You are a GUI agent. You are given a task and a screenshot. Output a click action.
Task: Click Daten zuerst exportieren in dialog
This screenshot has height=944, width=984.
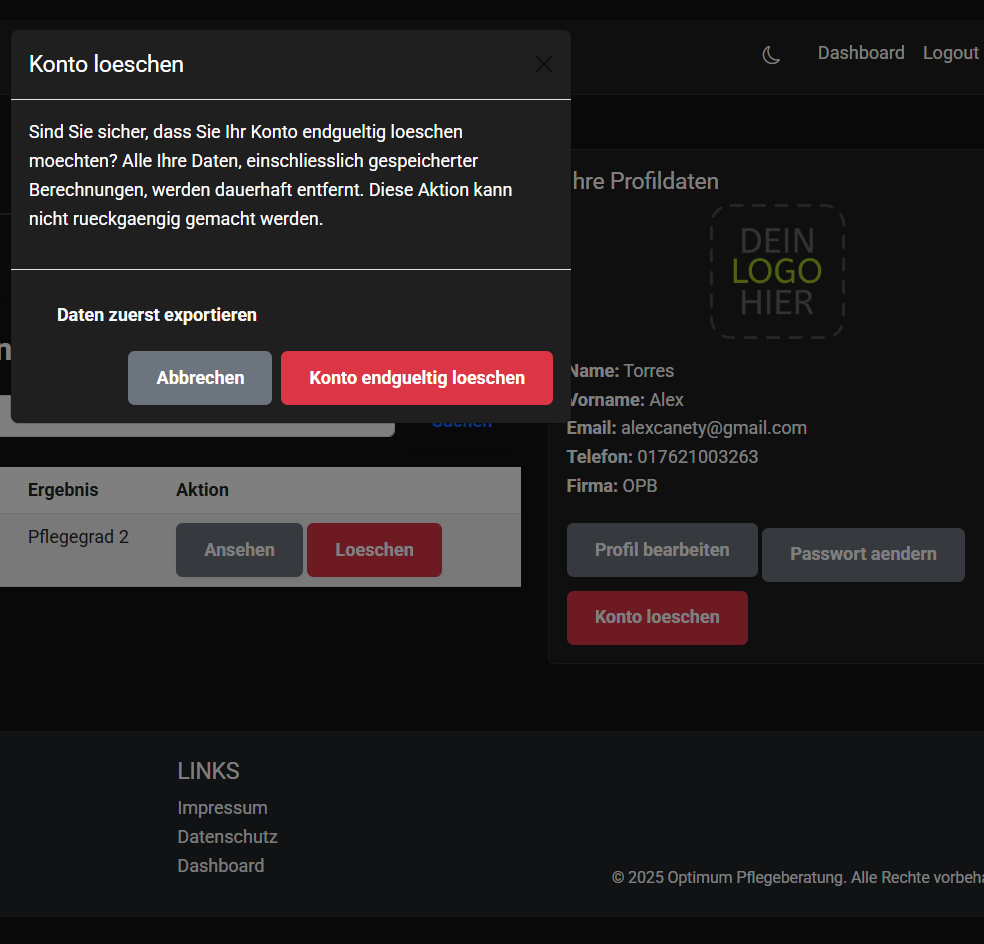(x=157, y=315)
